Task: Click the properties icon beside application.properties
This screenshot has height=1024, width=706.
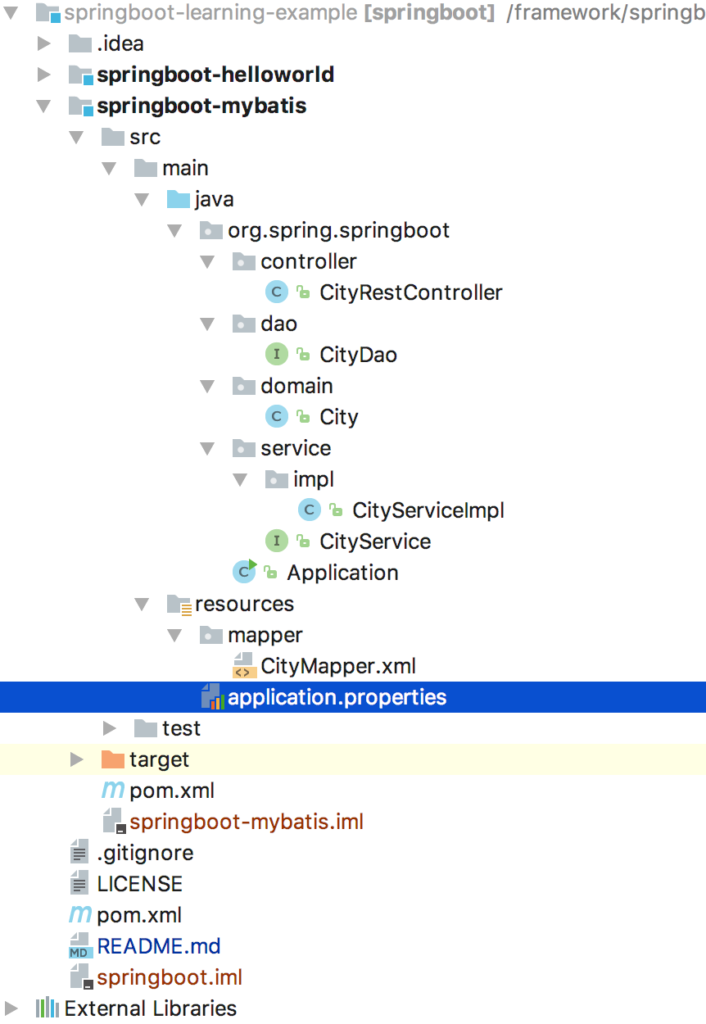Action: click(x=210, y=697)
